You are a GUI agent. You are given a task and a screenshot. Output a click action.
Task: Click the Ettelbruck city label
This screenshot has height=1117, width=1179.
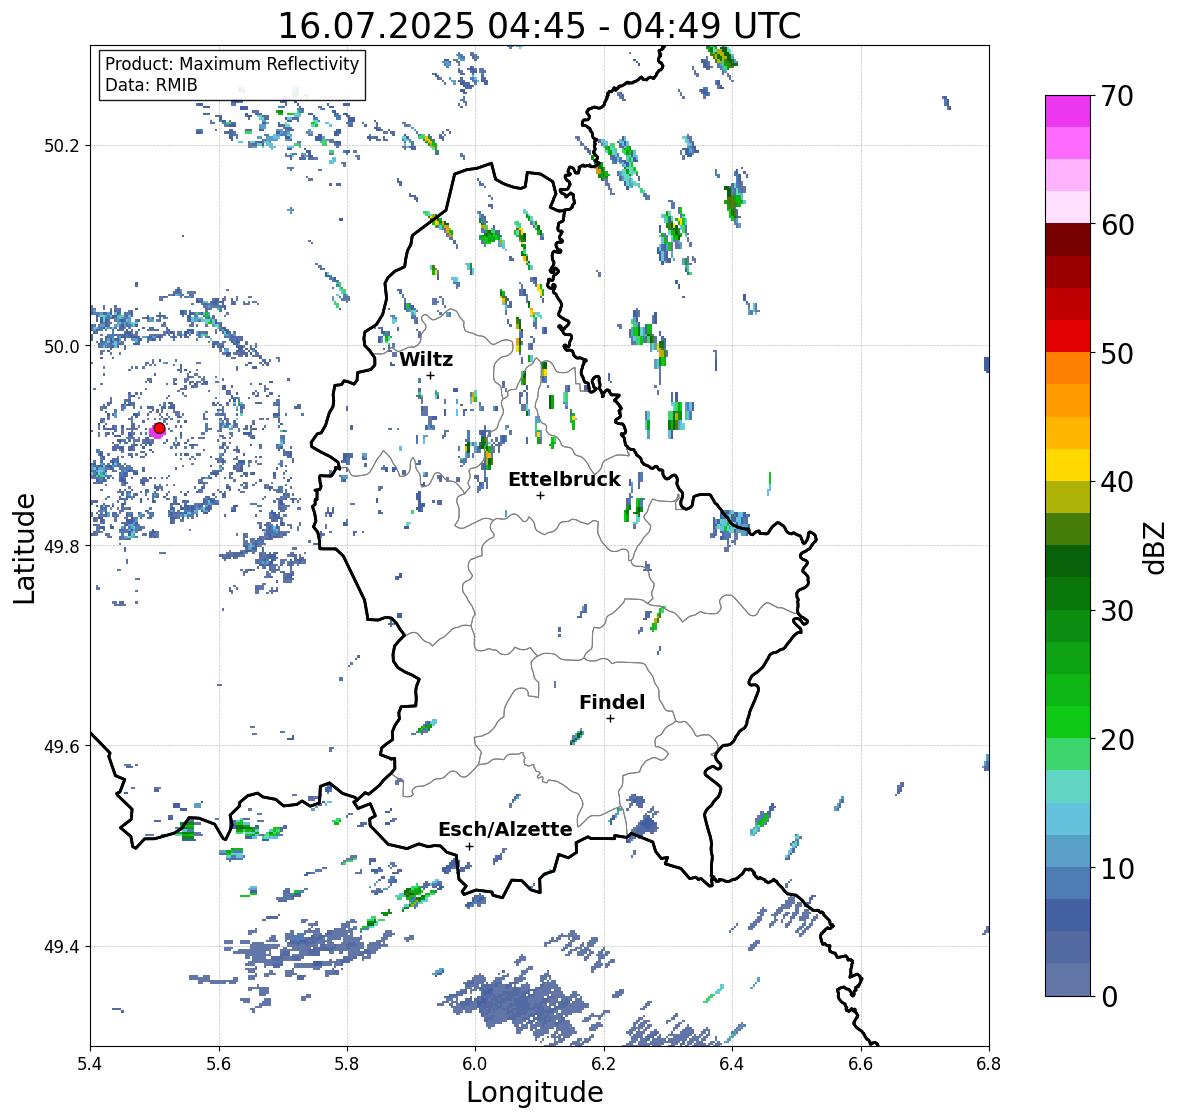(x=564, y=479)
